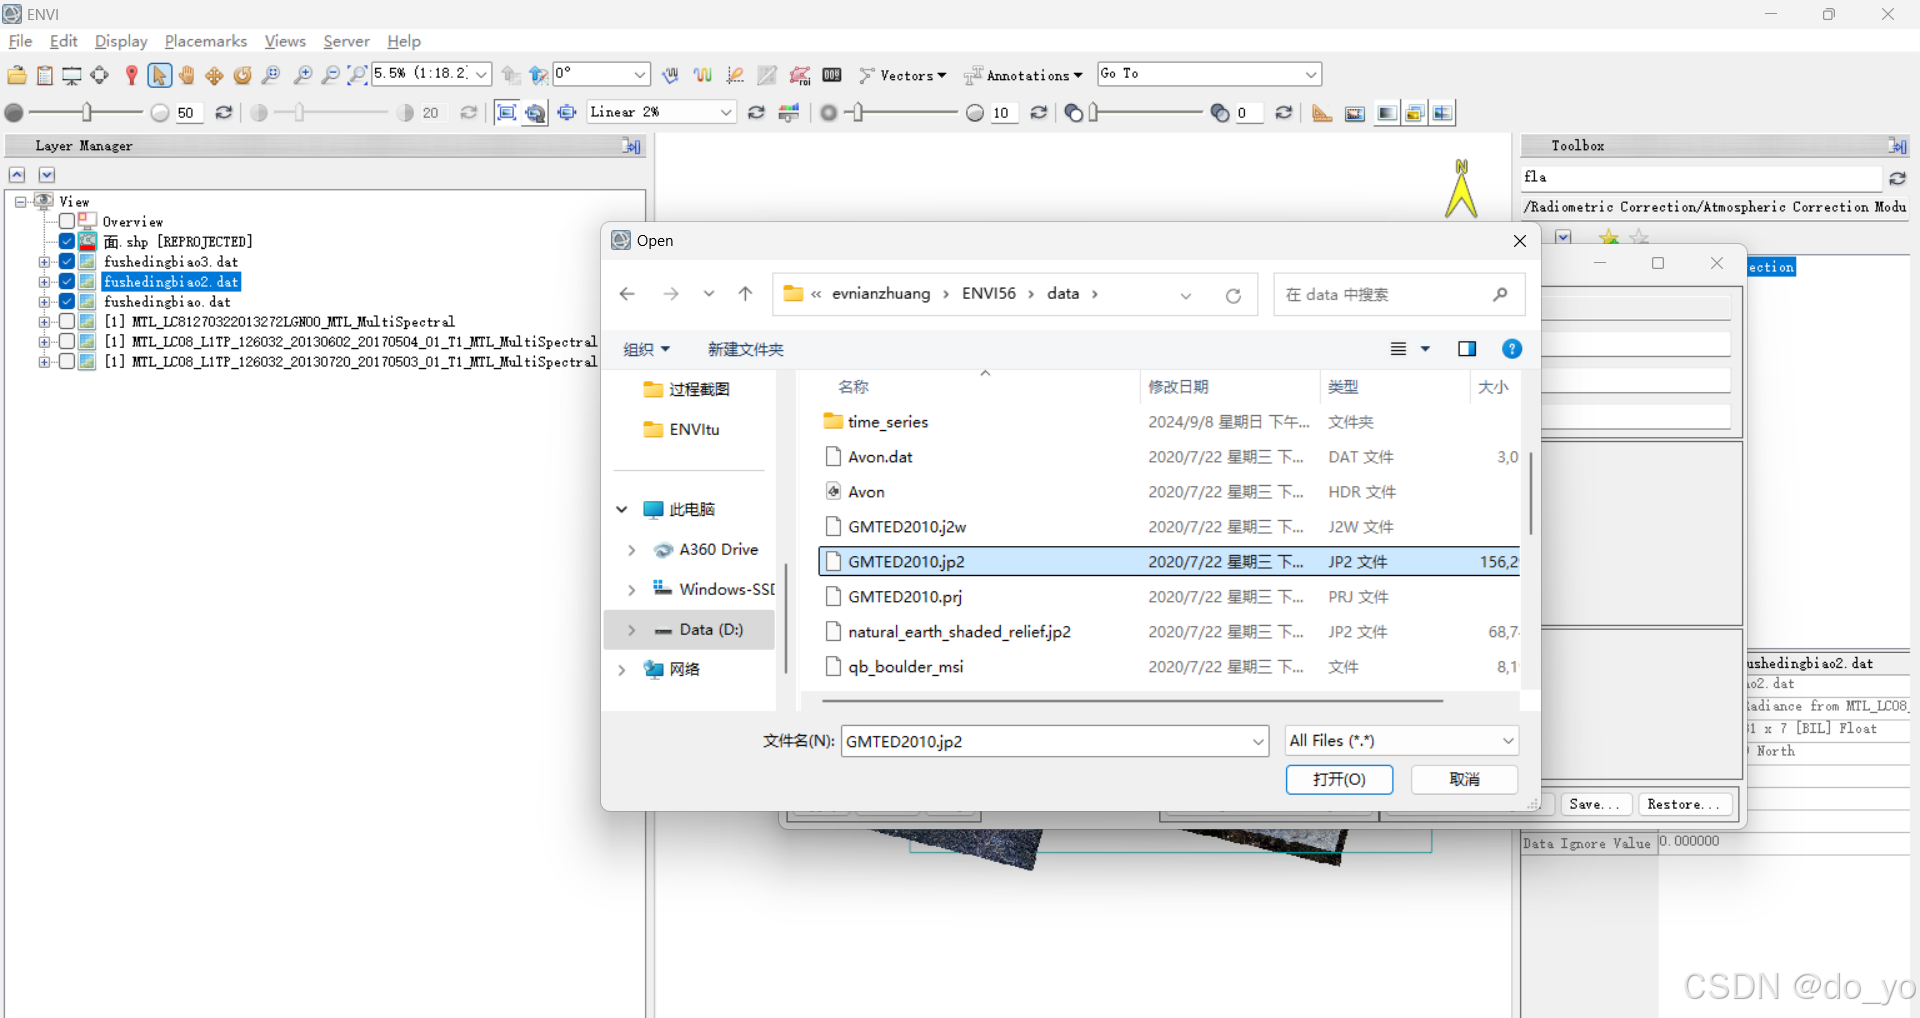This screenshot has width=1920, height=1018.
Task: Refresh the Toolbox search results
Action: (1897, 178)
